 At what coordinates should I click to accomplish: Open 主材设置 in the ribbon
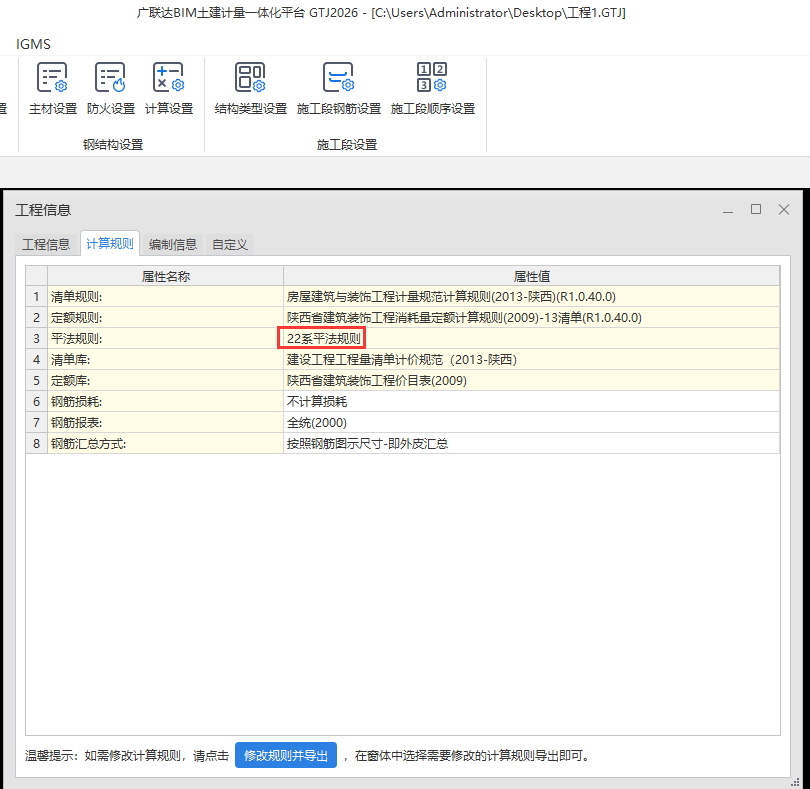point(53,88)
